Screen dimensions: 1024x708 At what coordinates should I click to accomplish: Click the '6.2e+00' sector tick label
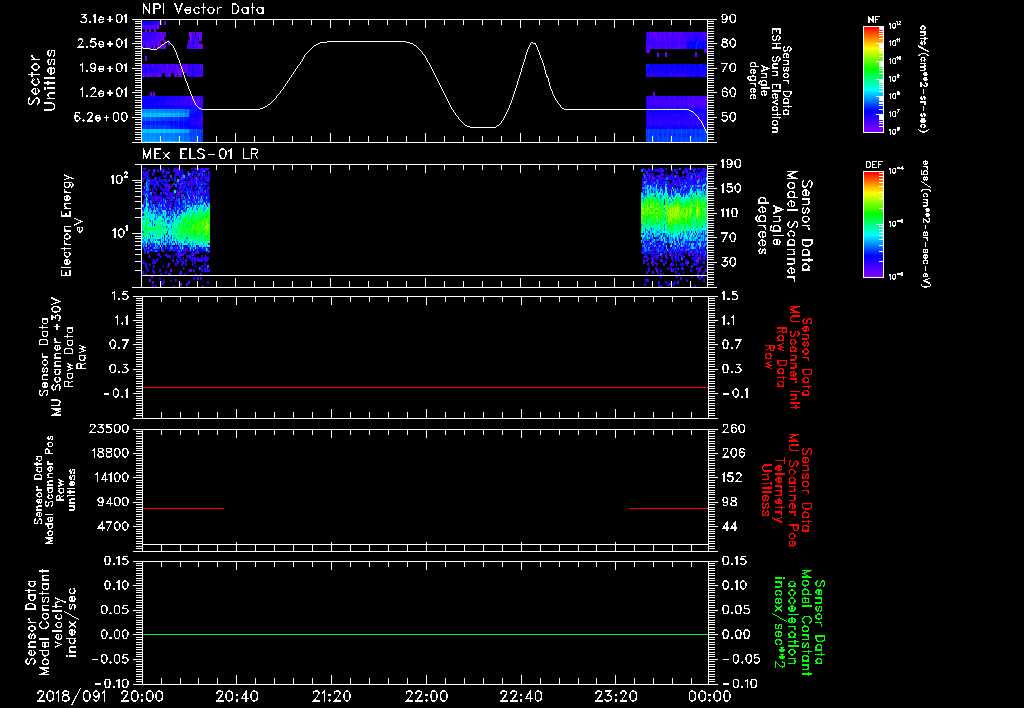coord(102,117)
